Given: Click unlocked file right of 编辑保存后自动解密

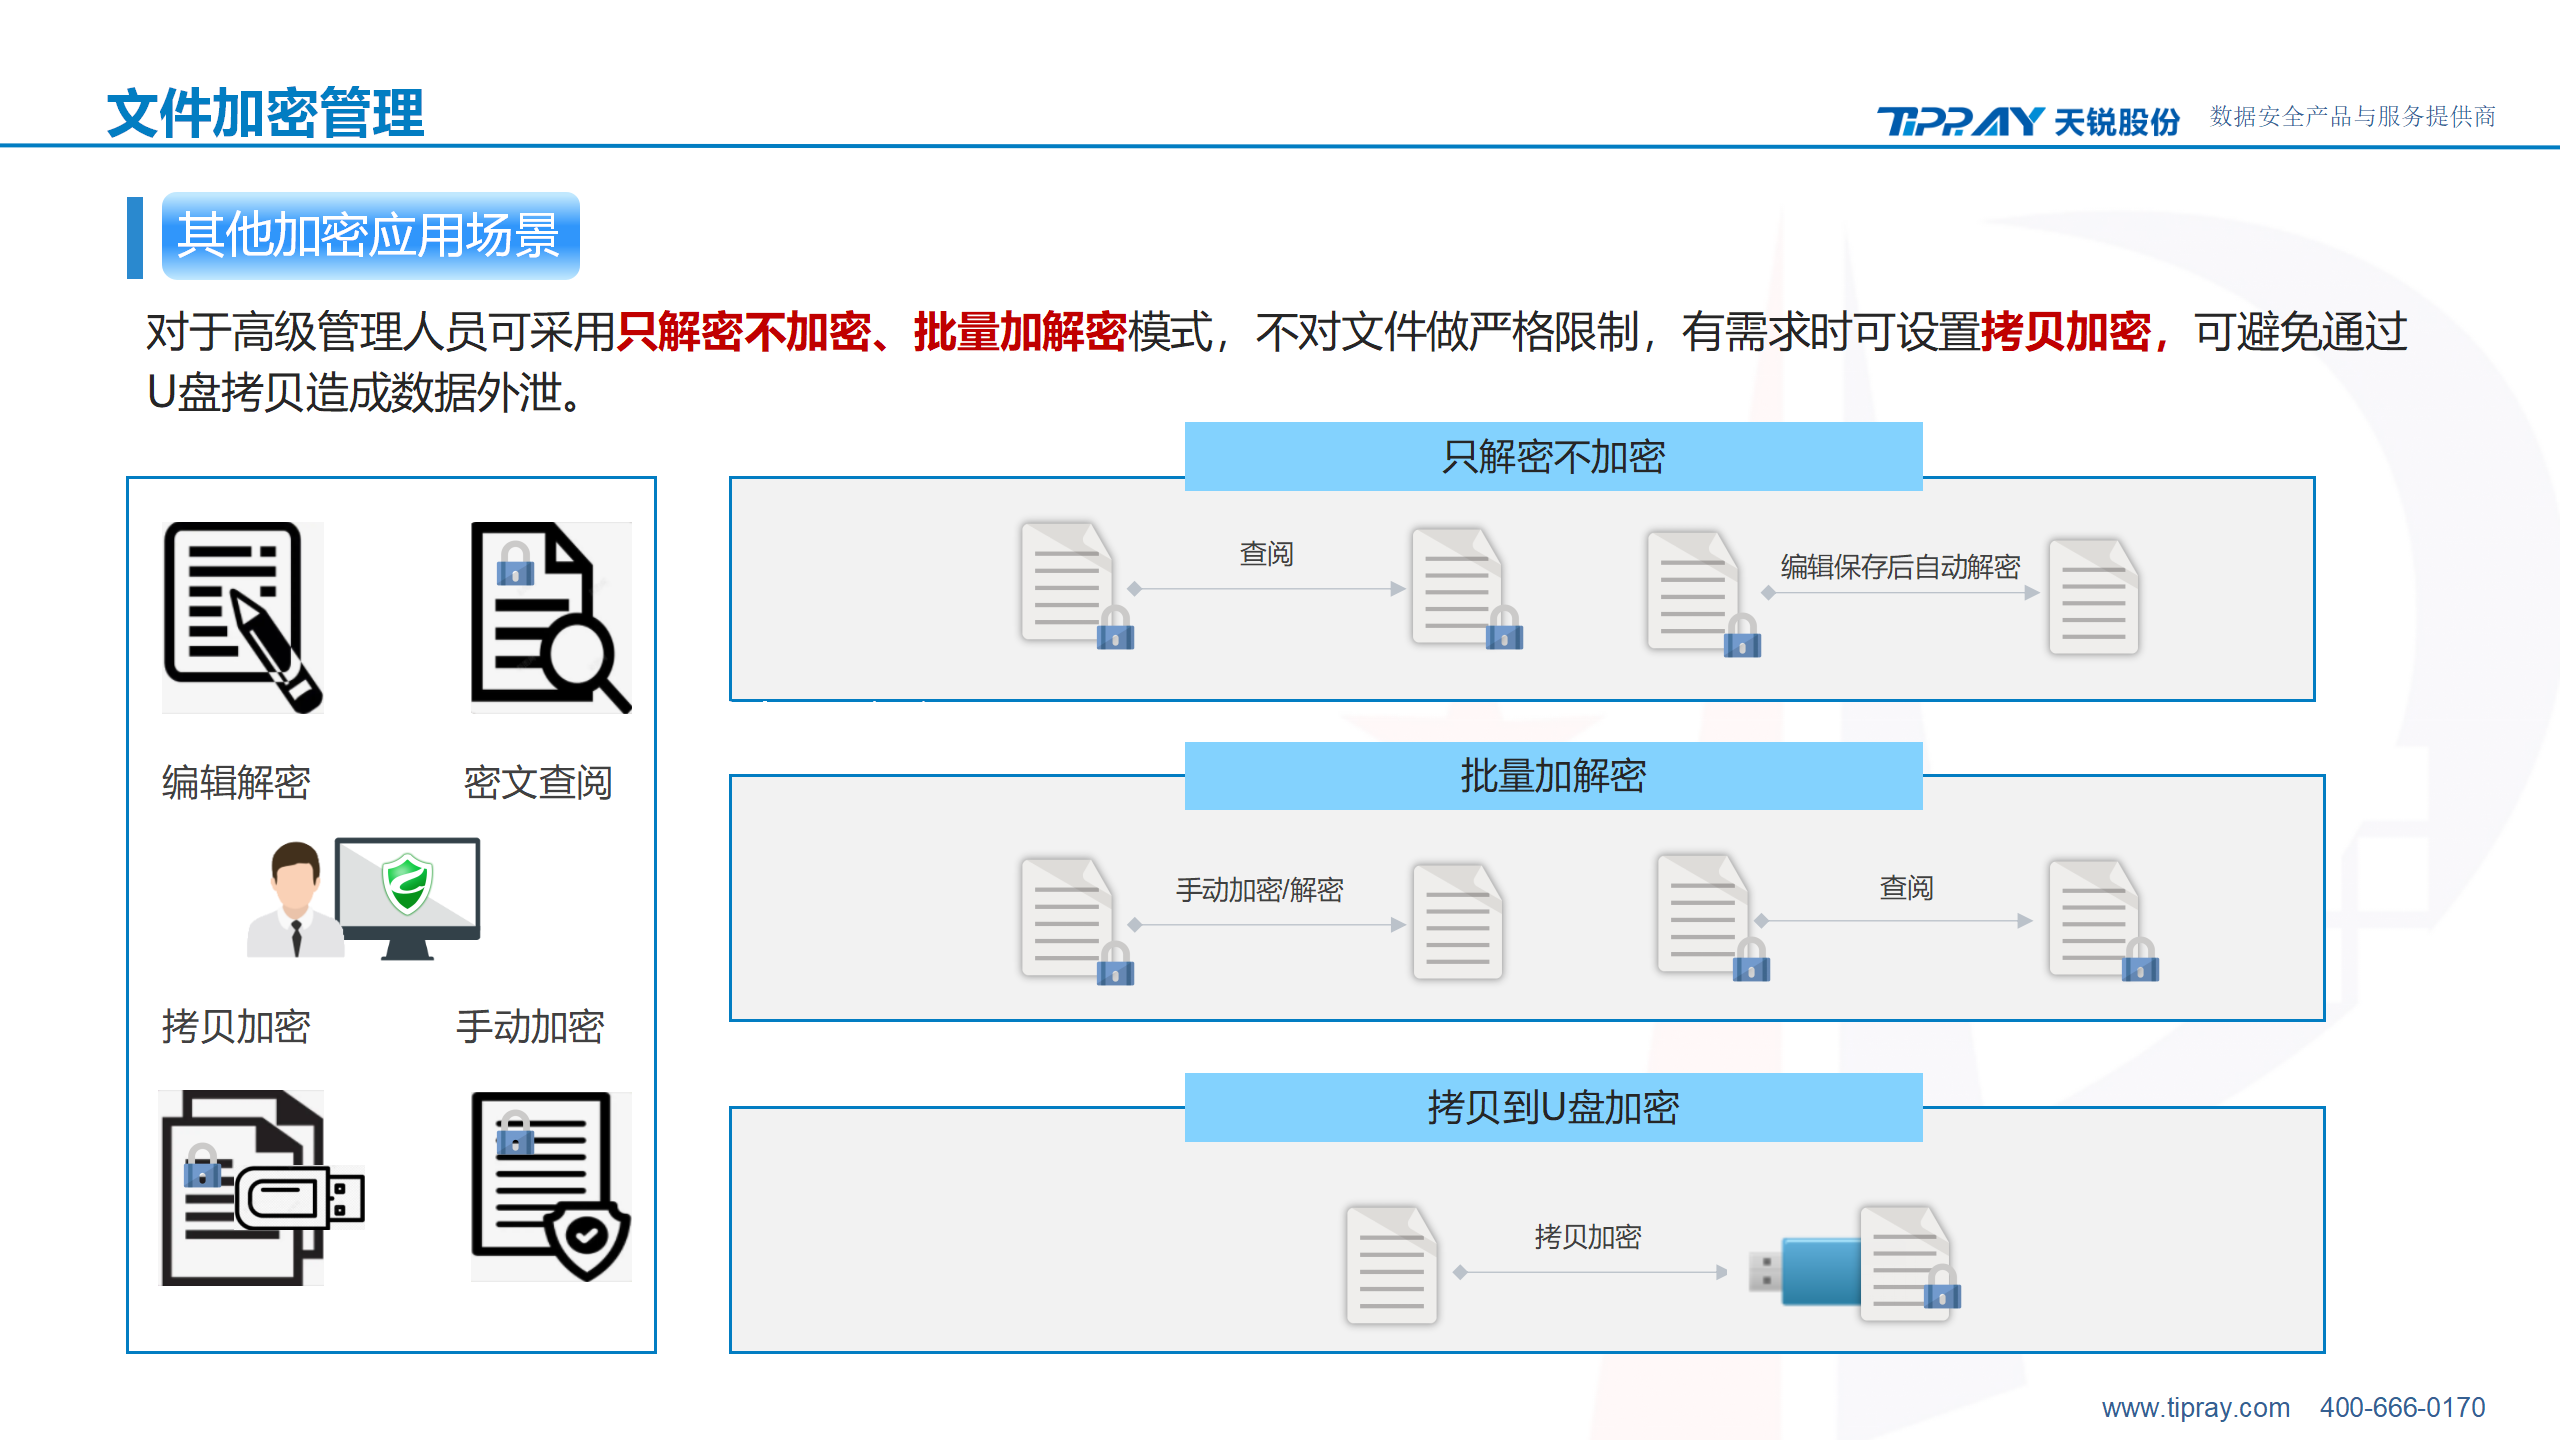Looking at the screenshot, I should (2093, 597).
